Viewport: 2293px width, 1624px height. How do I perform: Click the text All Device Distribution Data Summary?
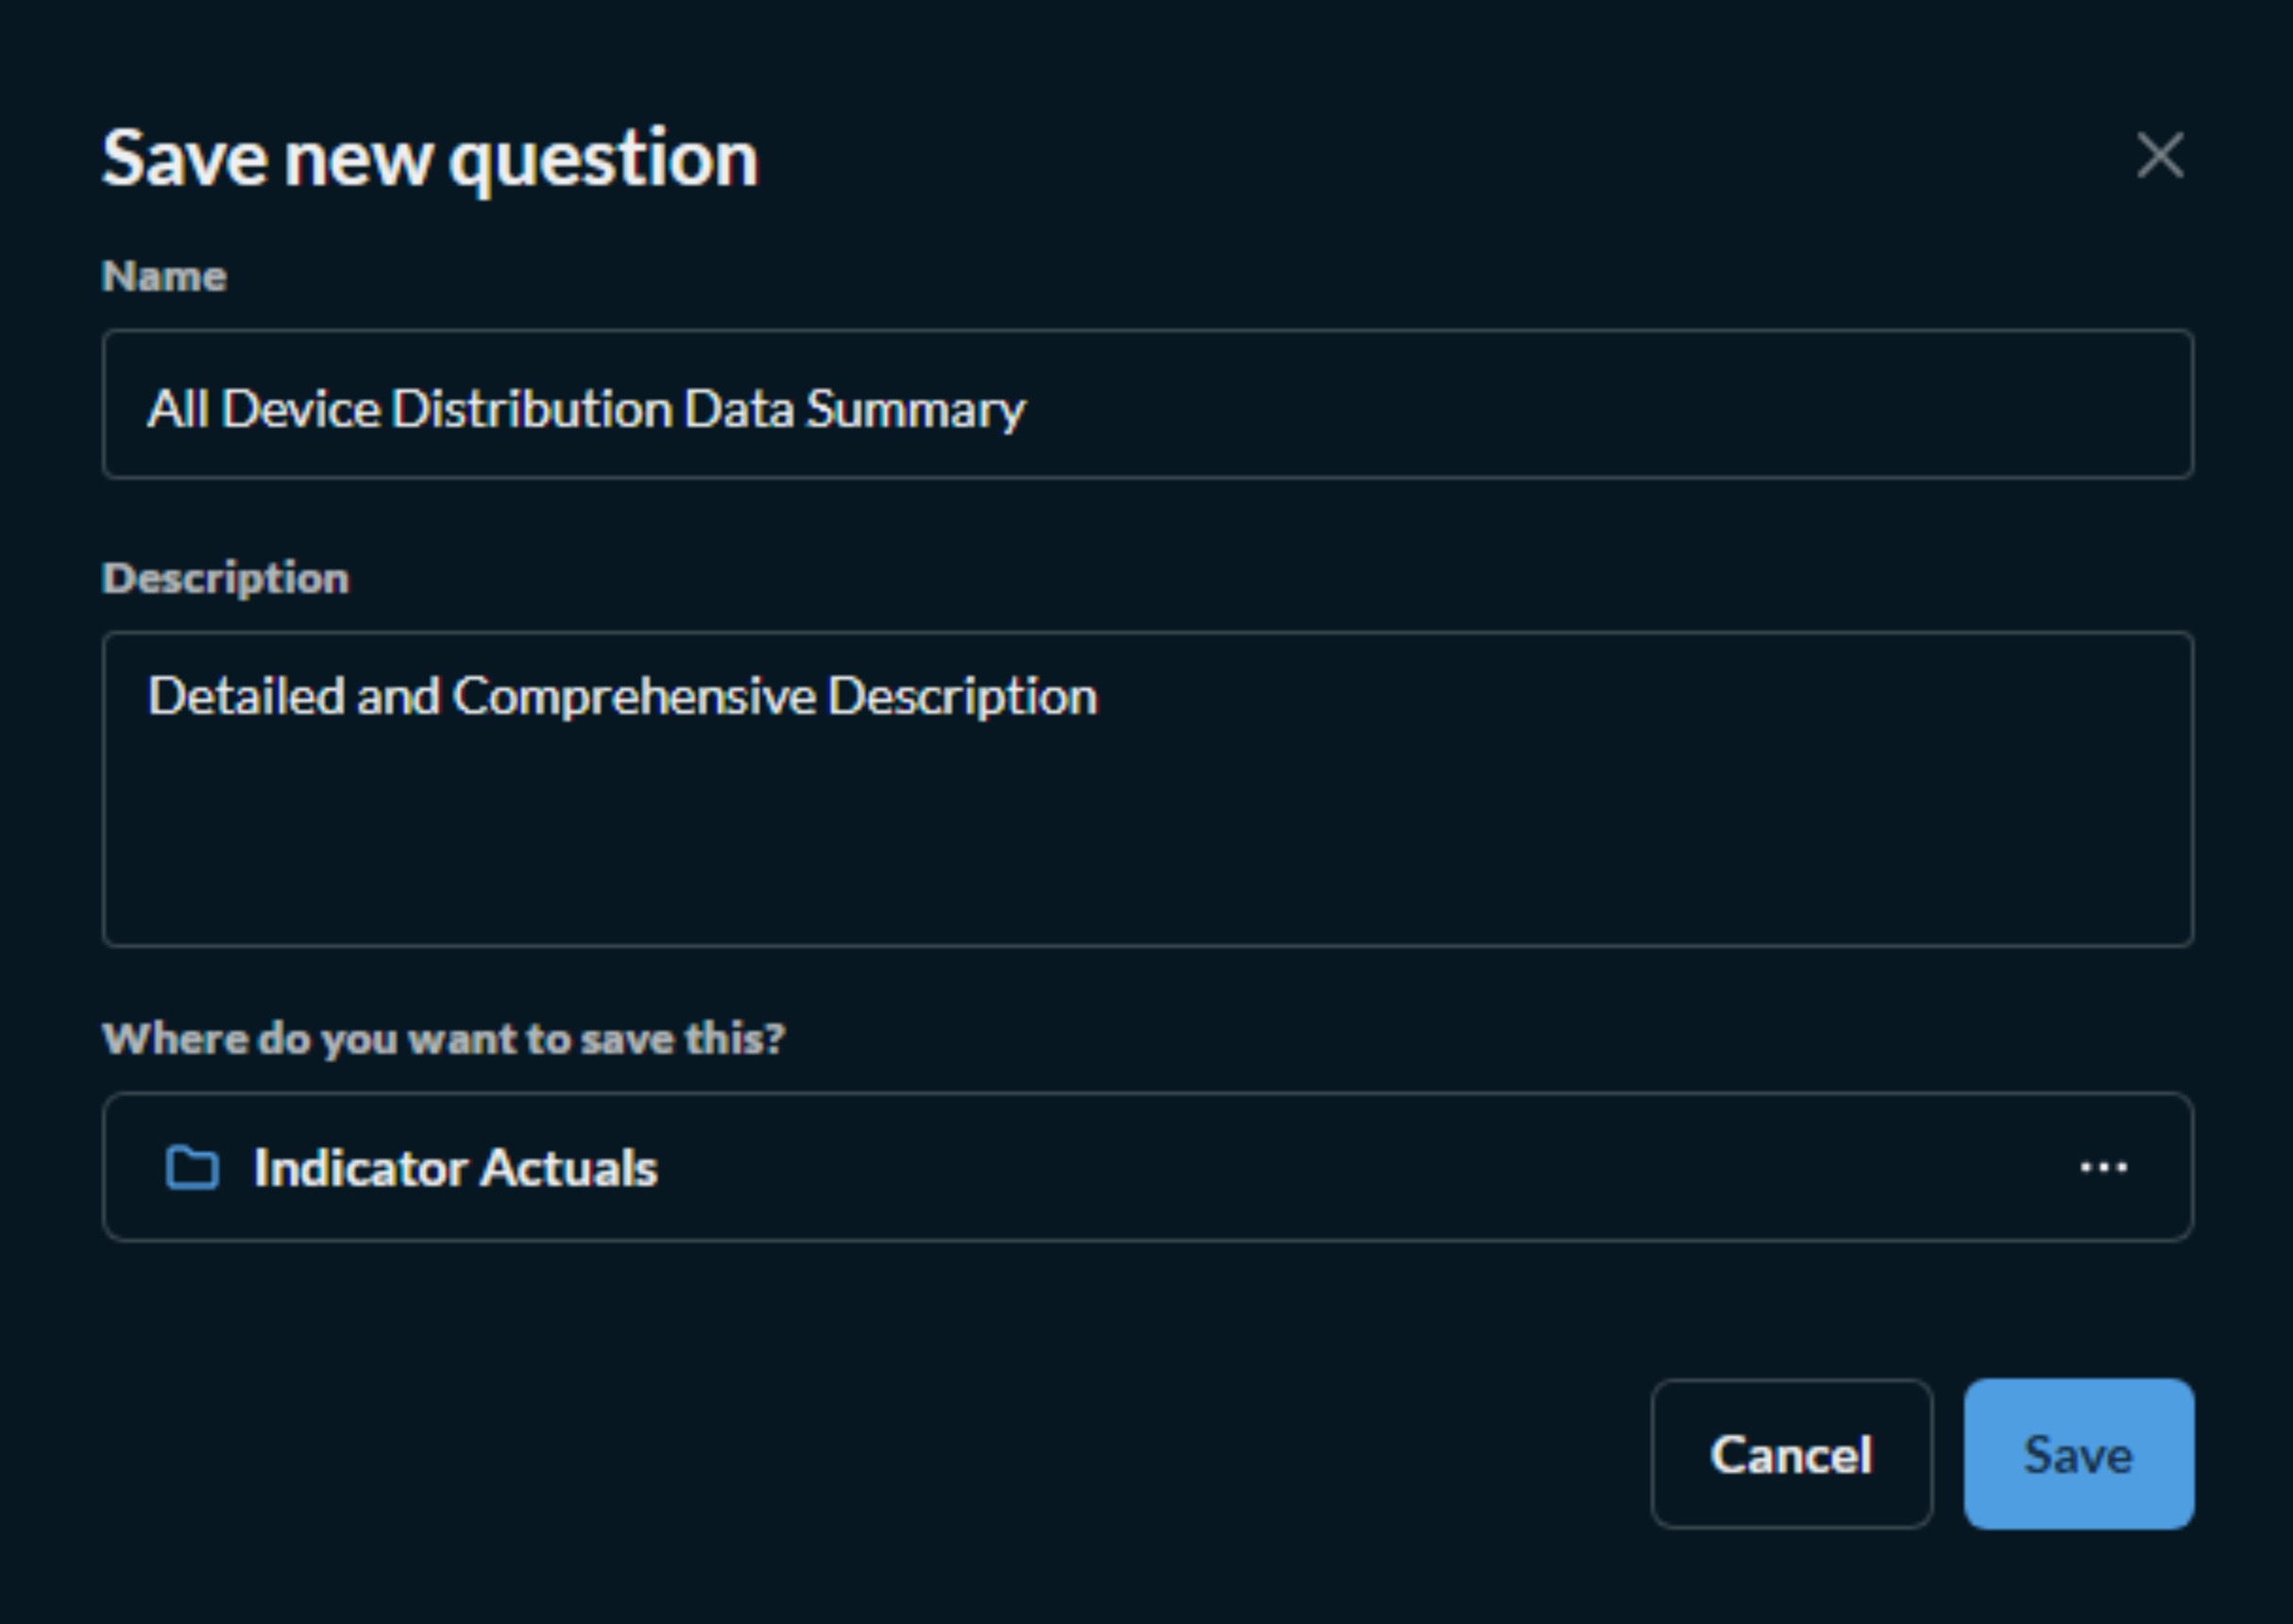pyautogui.click(x=587, y=406)
